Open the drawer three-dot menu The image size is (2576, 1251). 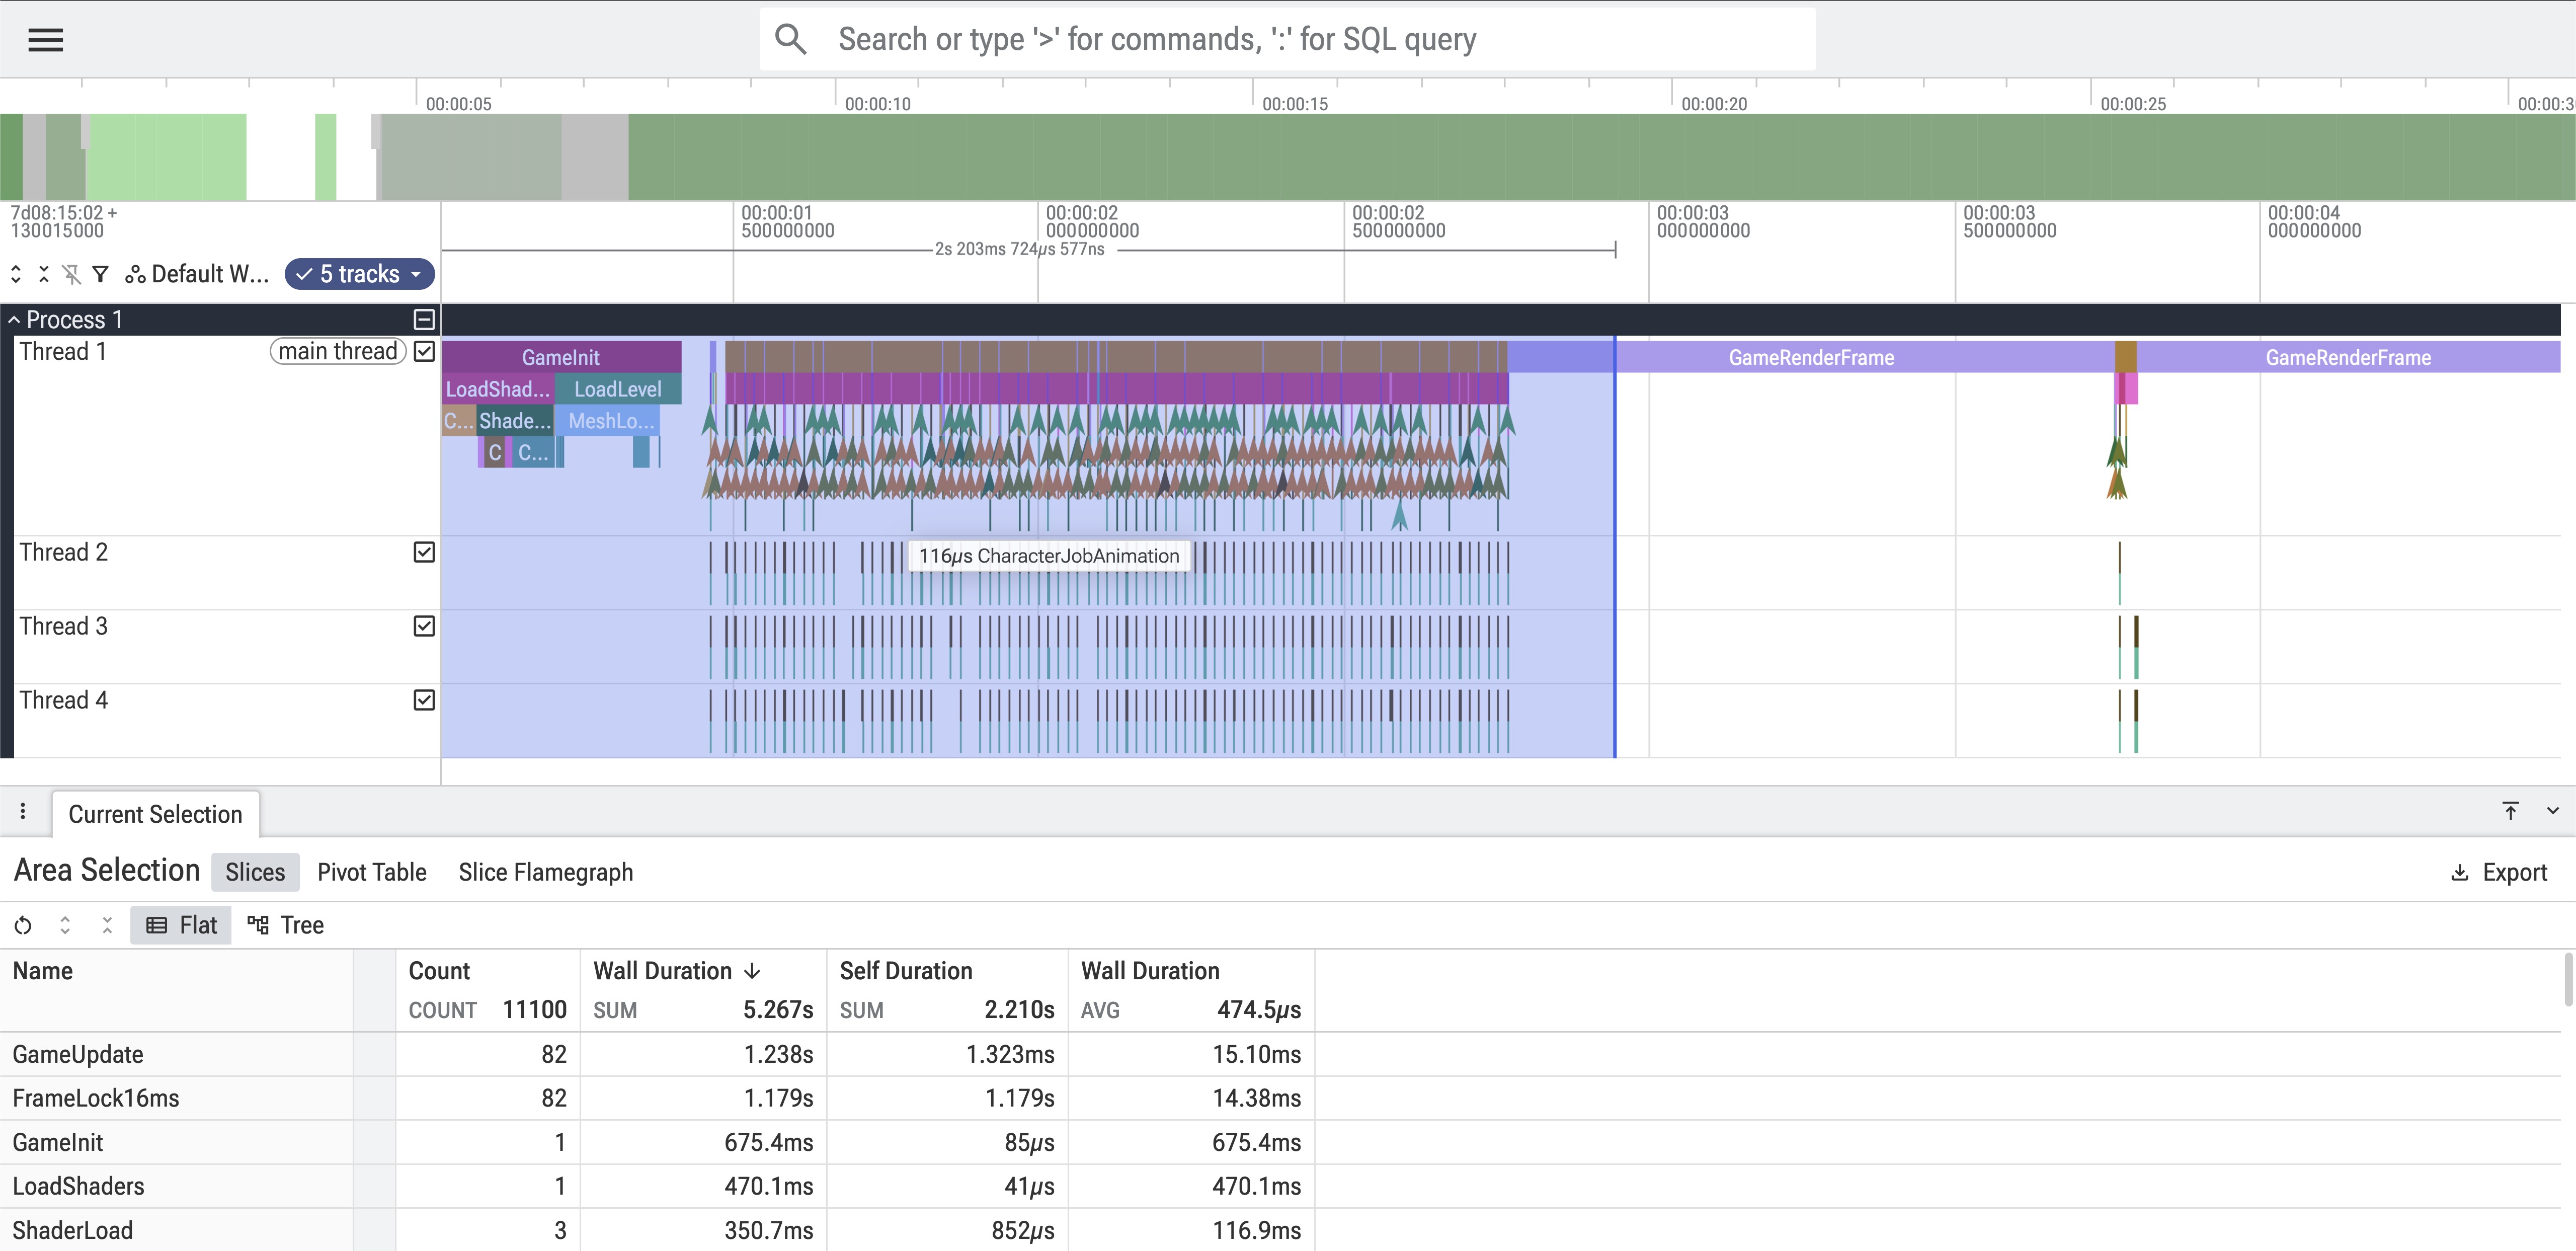click(x=23, y=812)
